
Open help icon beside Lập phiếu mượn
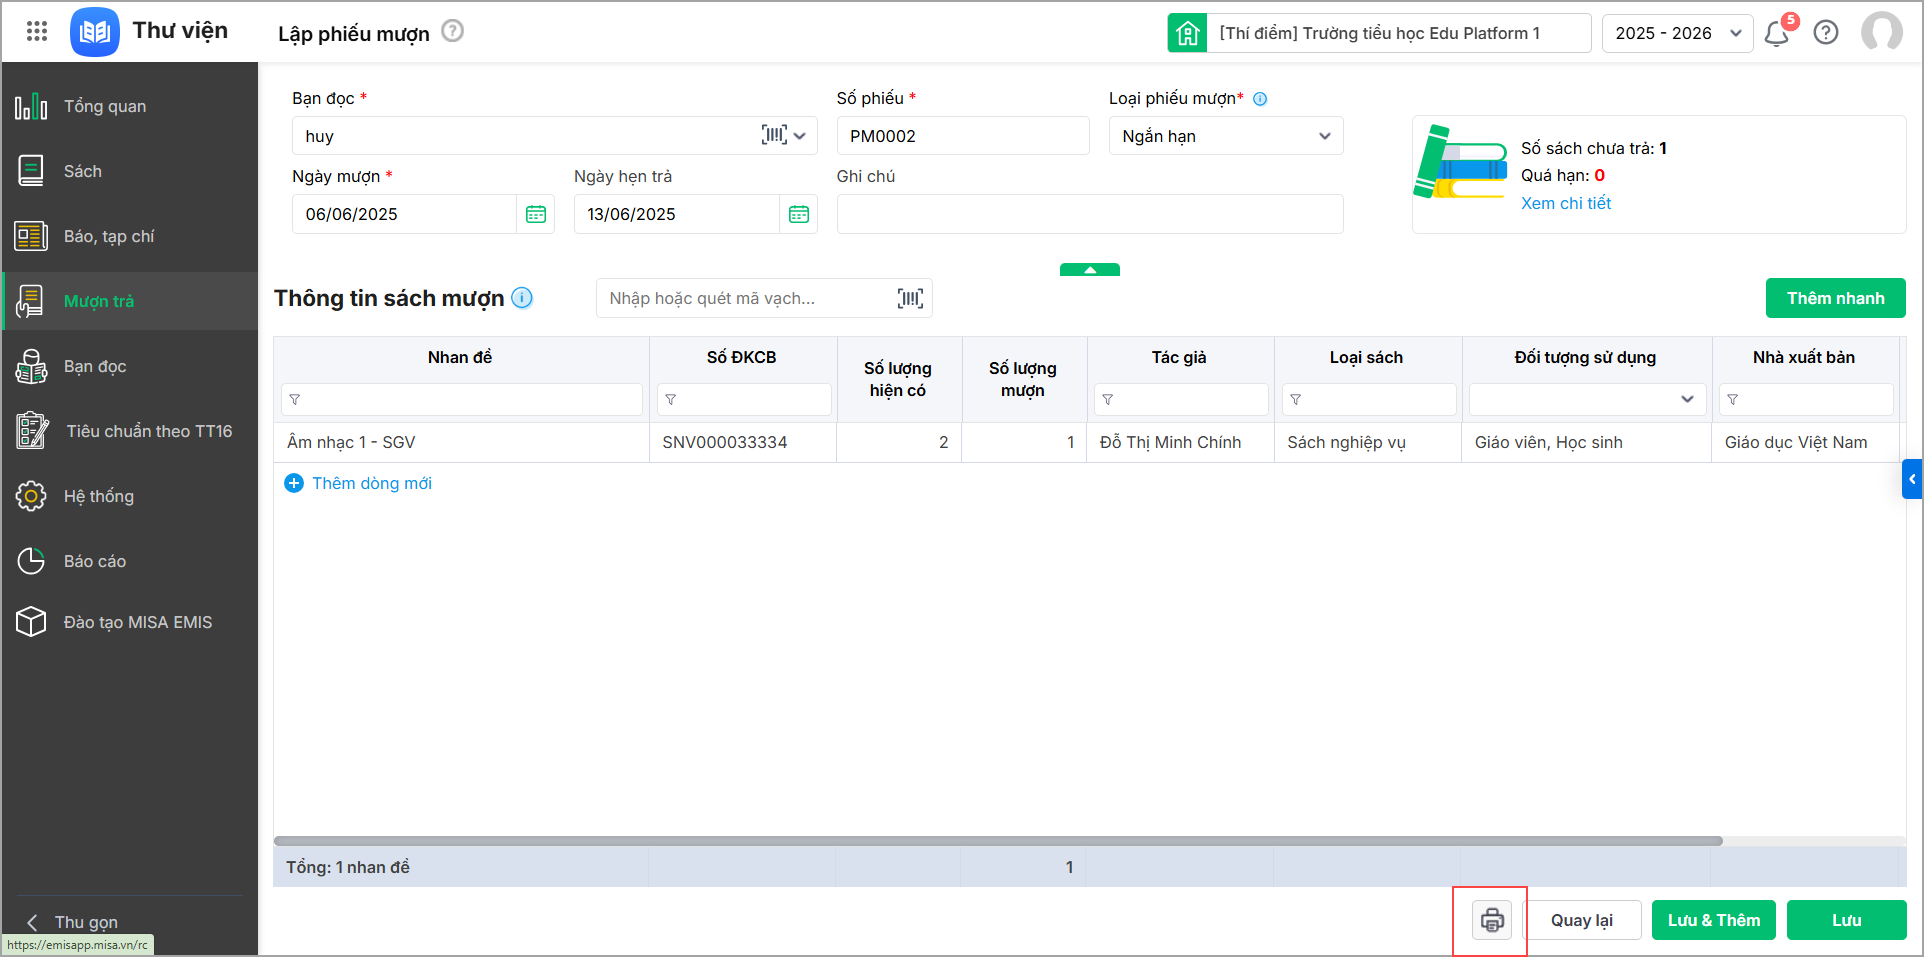click(x=453, y=31)
